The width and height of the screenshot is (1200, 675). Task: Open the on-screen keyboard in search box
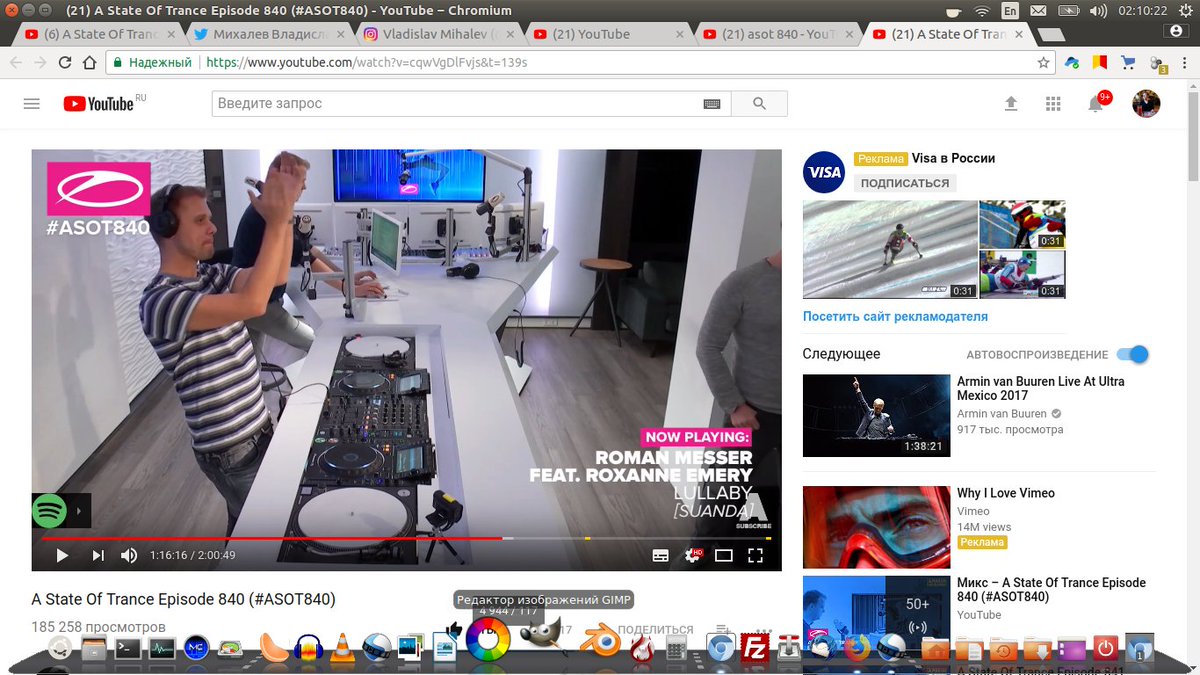712,104
